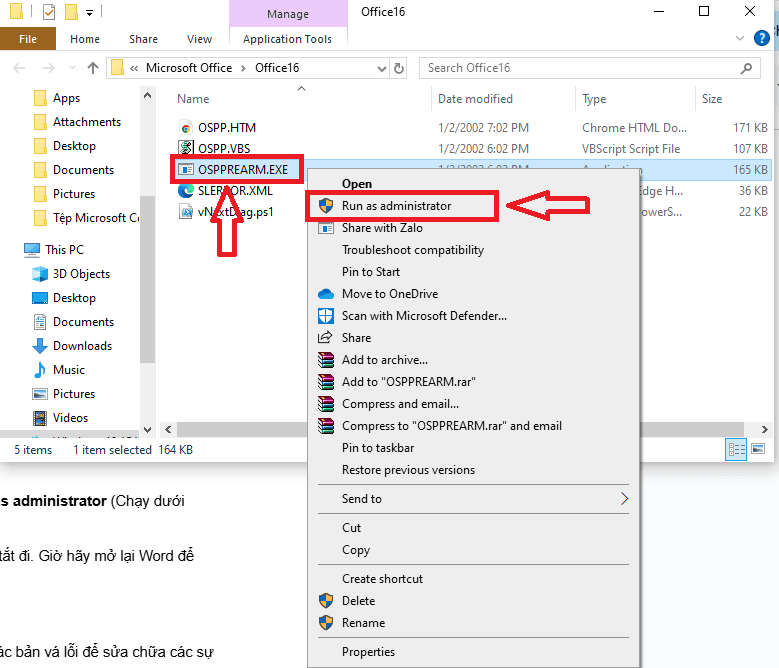Open the 3D Objects folder in sidebar

(x=81, y=274)
